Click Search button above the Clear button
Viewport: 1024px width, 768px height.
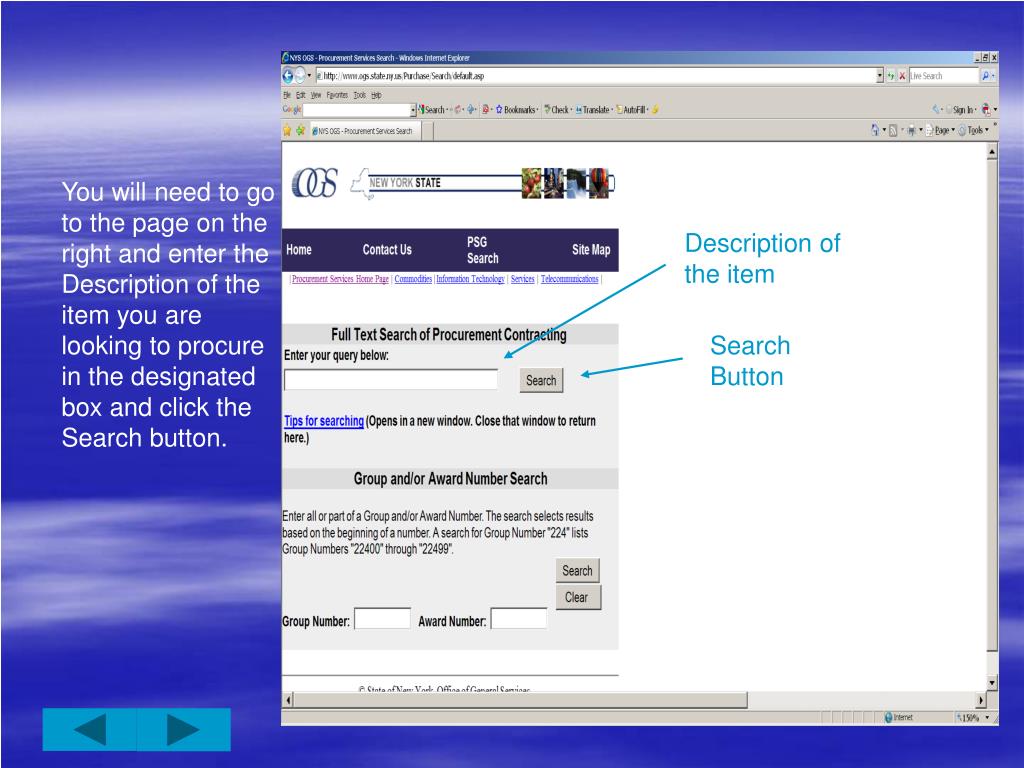click(577, 570)
